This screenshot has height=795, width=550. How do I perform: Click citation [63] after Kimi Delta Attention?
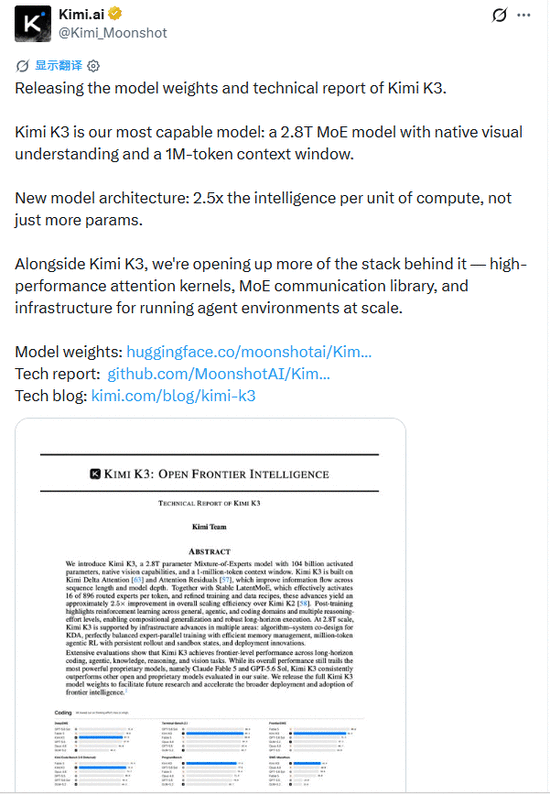coord(137,580)
